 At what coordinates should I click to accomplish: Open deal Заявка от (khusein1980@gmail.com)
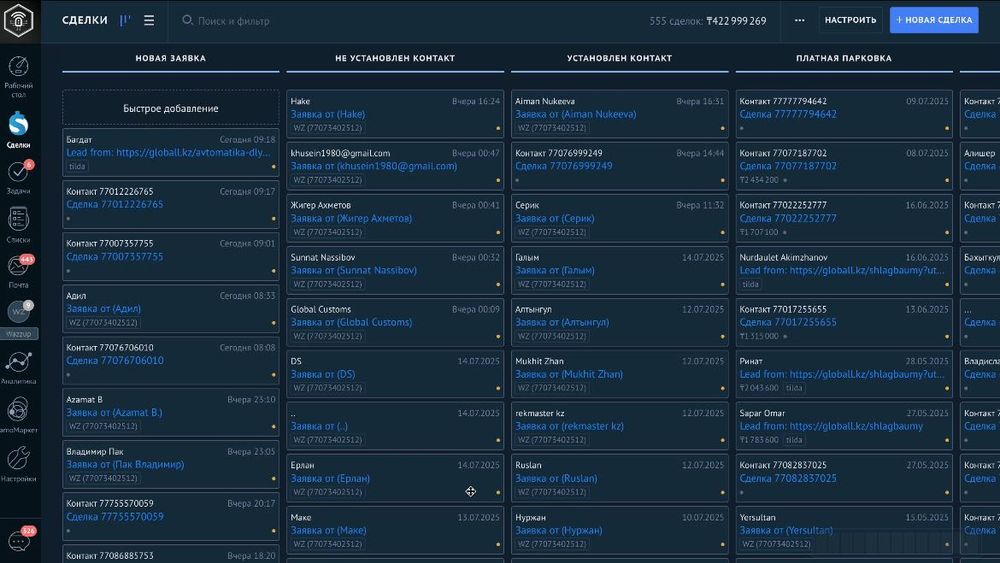pyautogui.click(x=374, y=166)
